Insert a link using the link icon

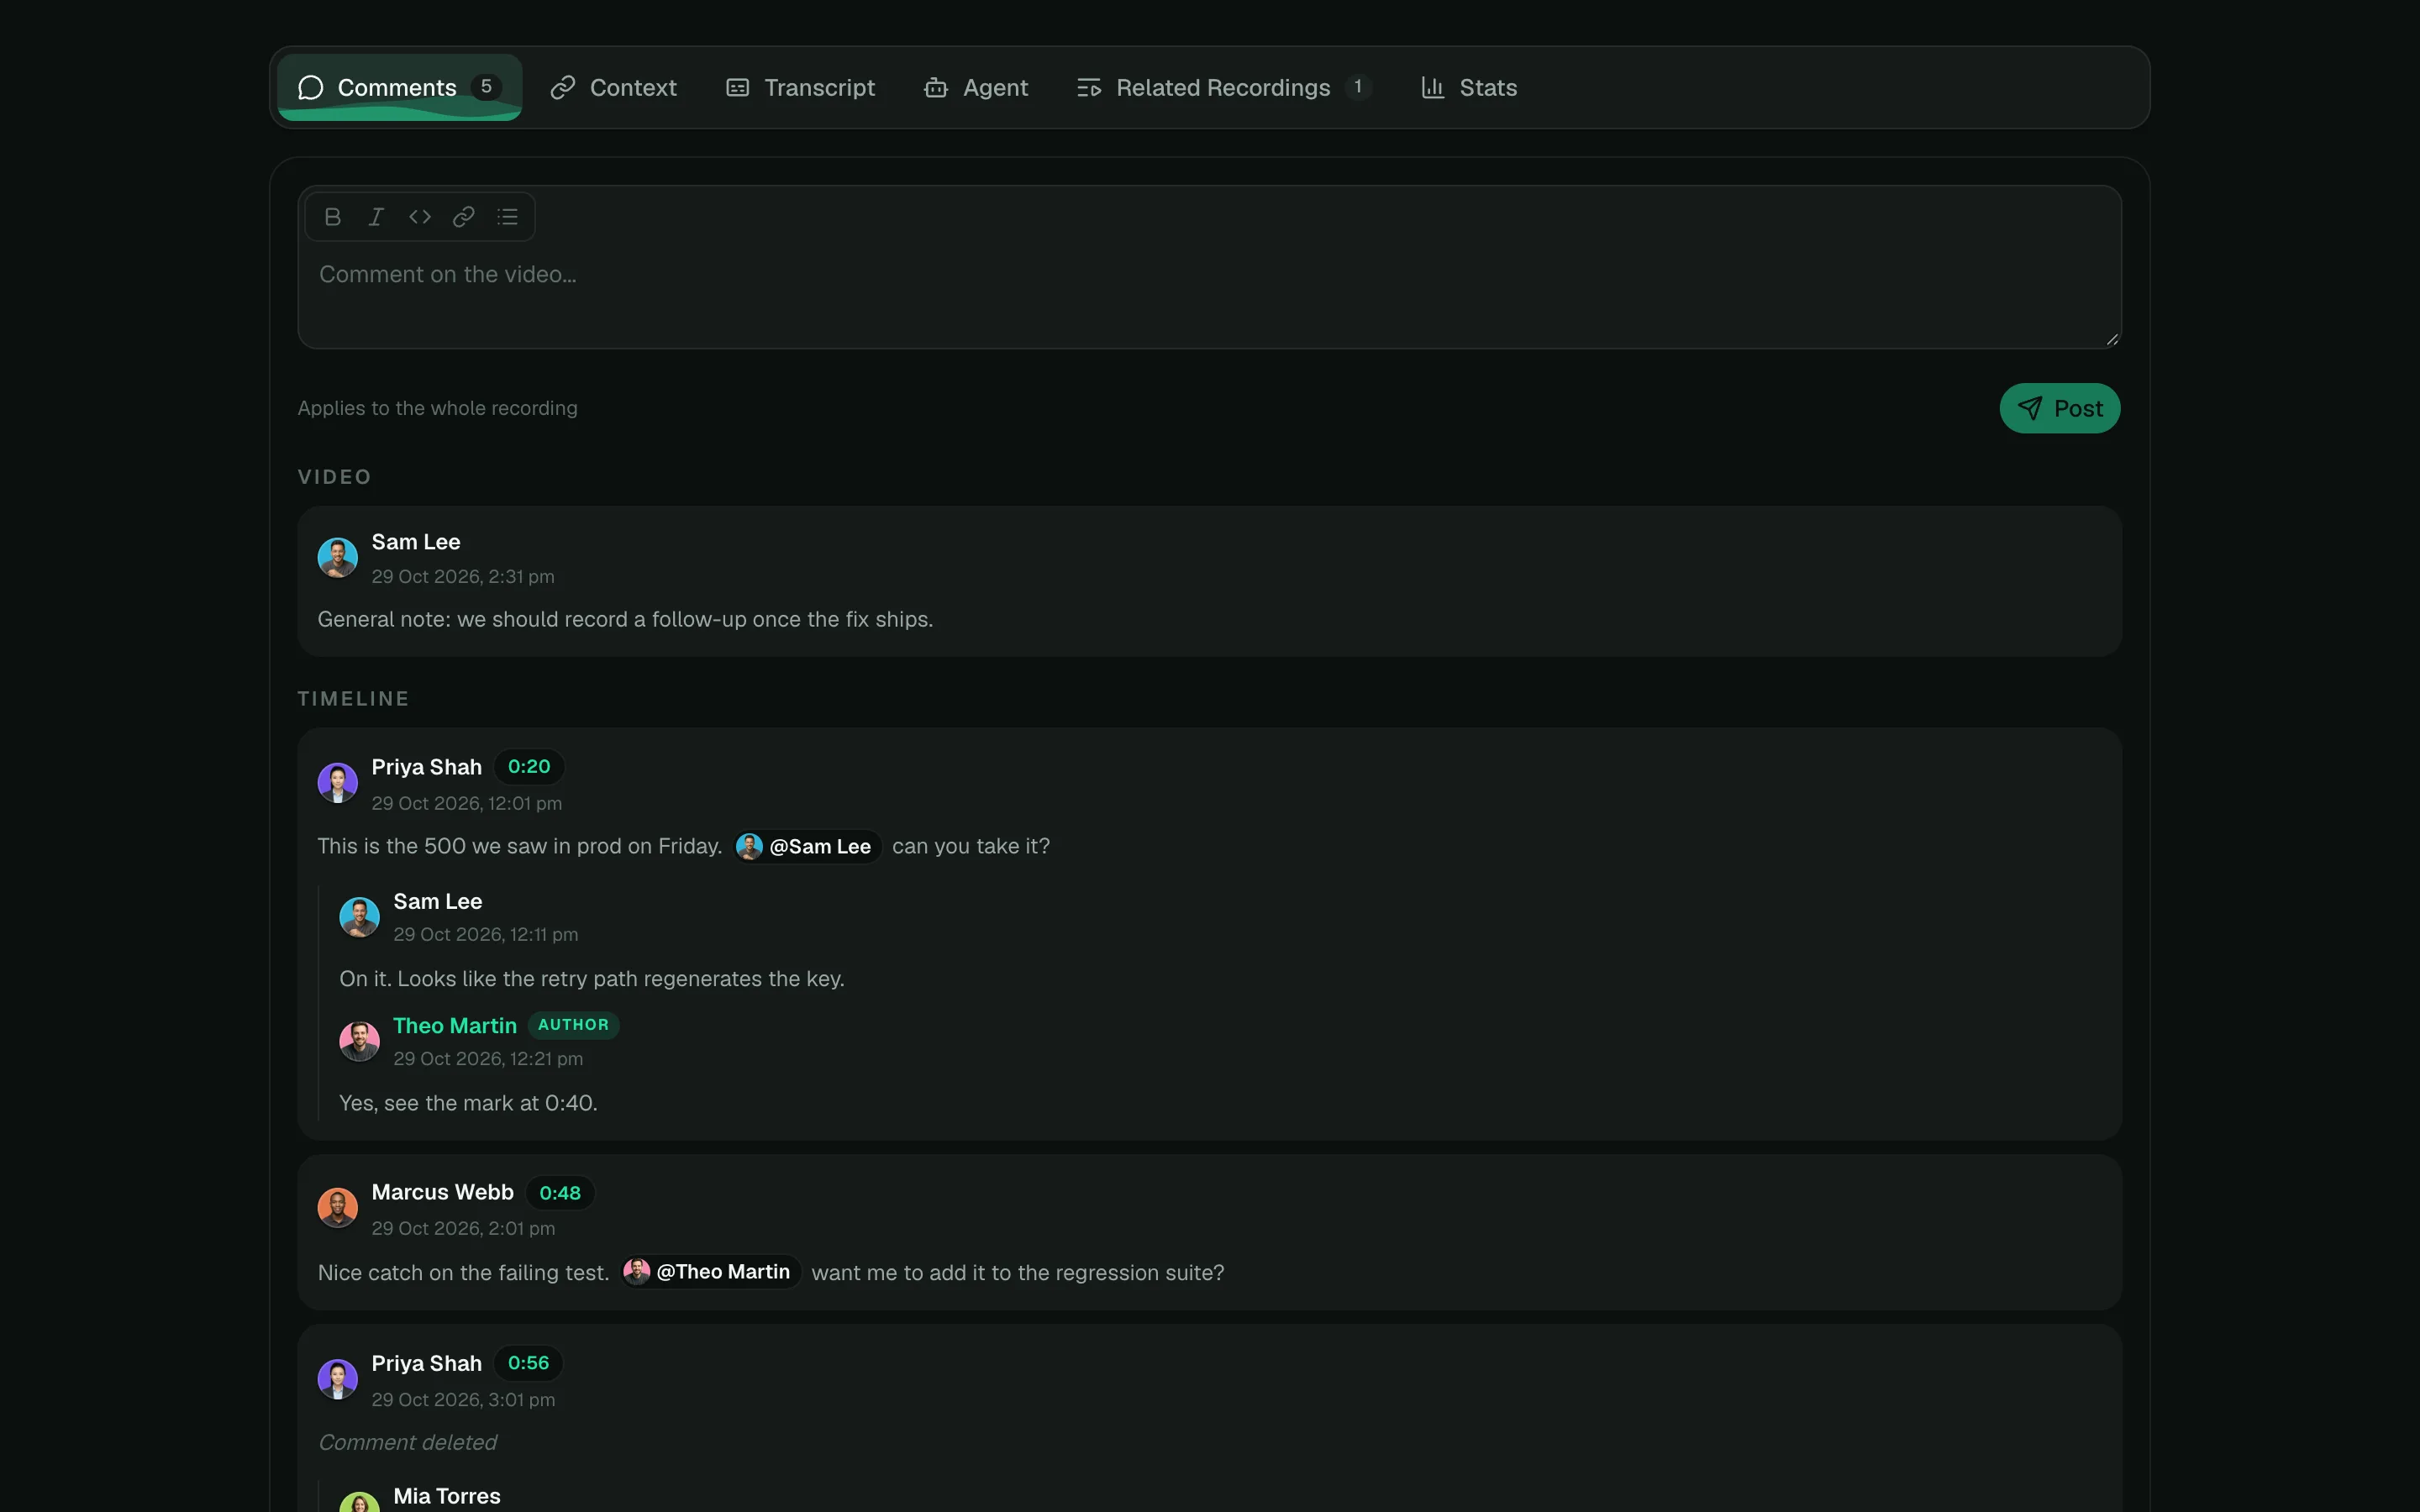[x=463, y=217]
